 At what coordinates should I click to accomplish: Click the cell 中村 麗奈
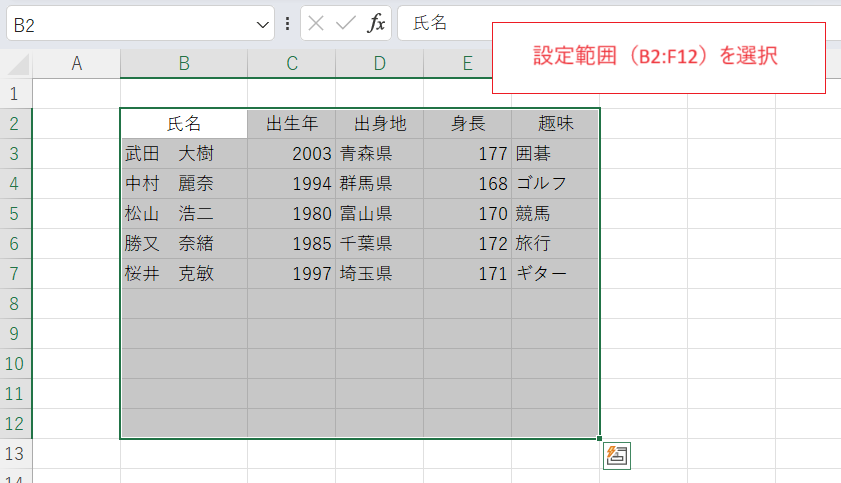184,184
